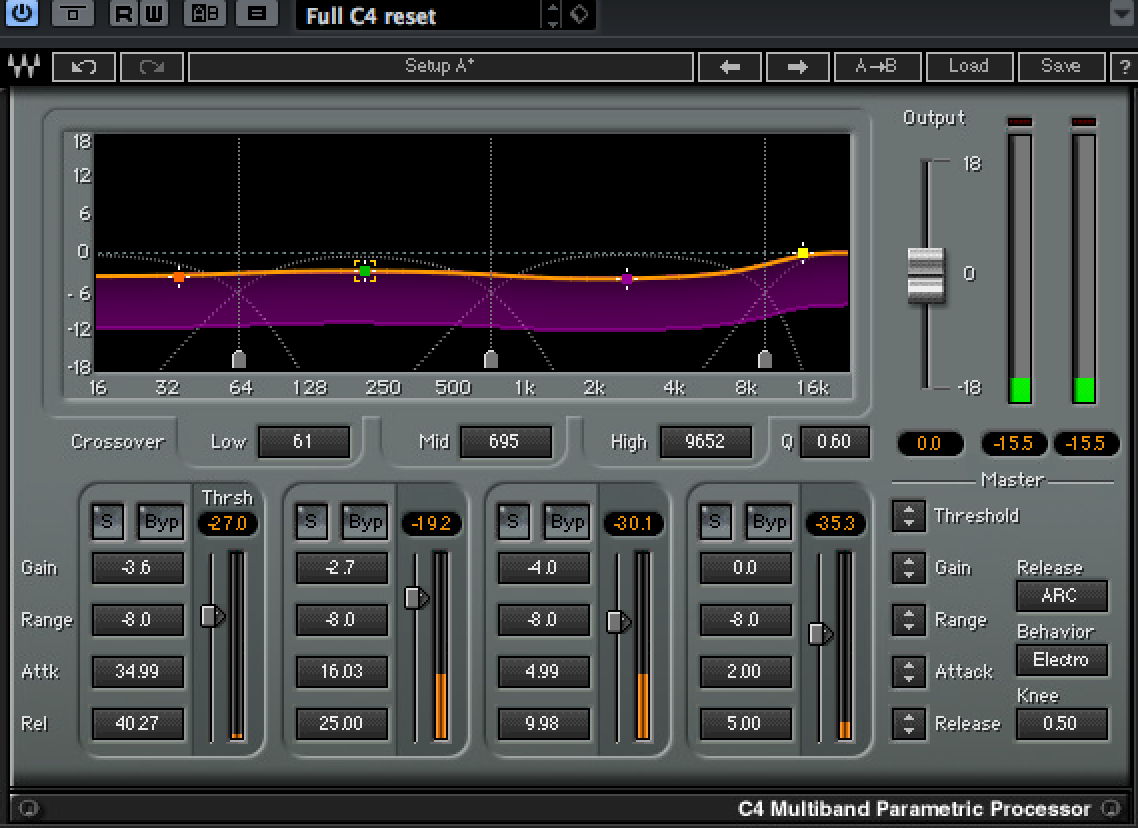The image size is (1138, 828).
Task: Click band two threshold value -19.2
Action: (x=432, y=523)
